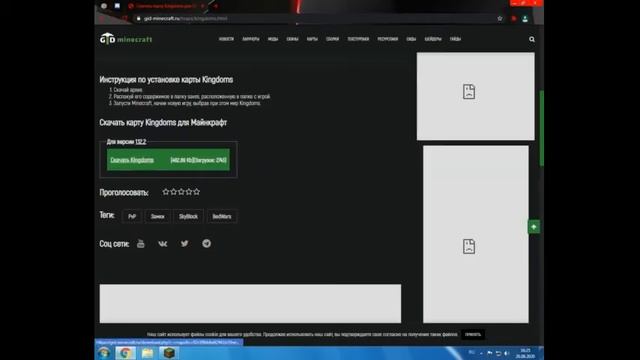
Task: Click the Chrome icon in the taskbar
Action: [125, 353]
